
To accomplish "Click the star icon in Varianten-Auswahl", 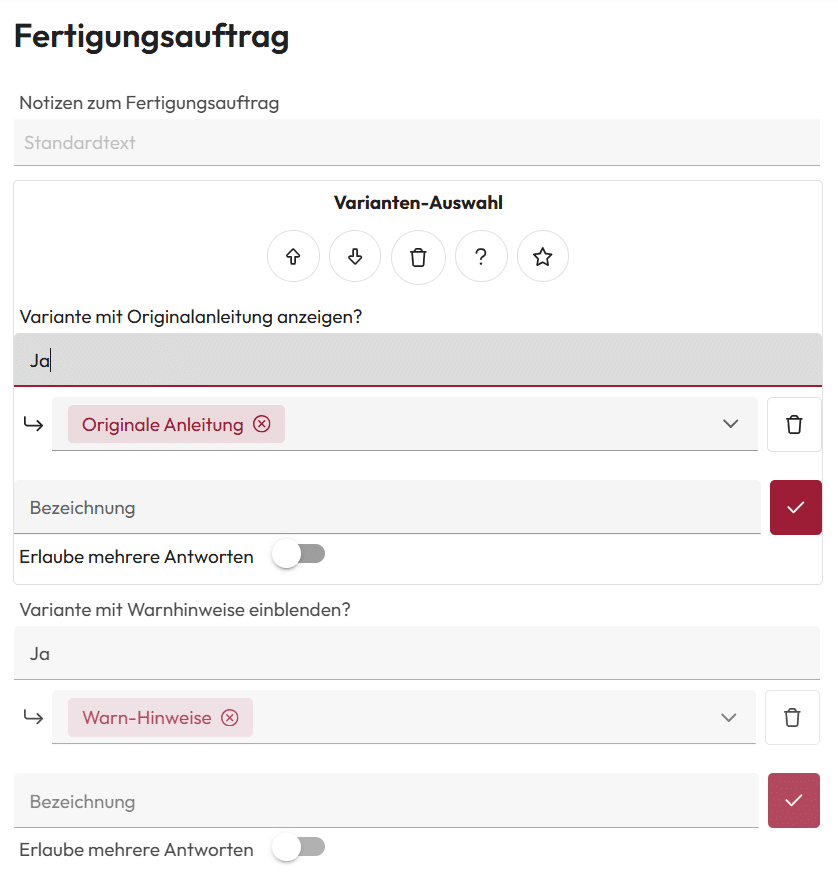I will pos(543,256).
